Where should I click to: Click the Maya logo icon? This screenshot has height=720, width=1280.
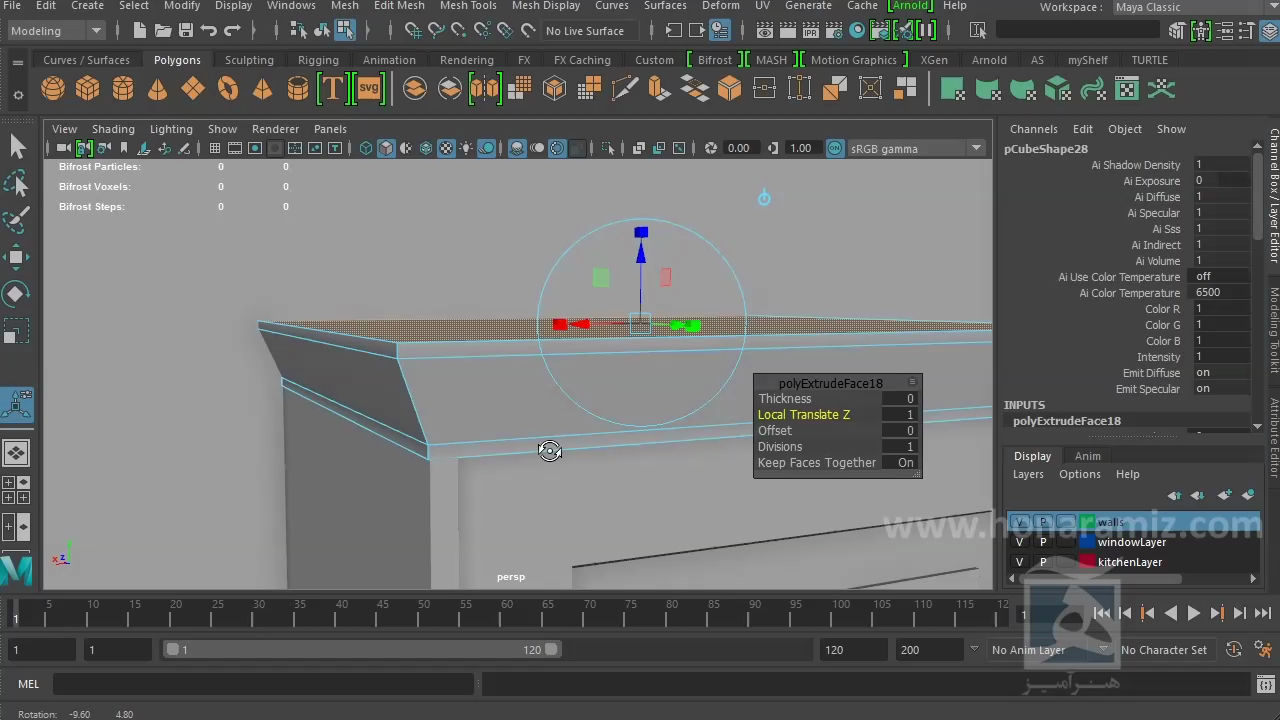17,571
